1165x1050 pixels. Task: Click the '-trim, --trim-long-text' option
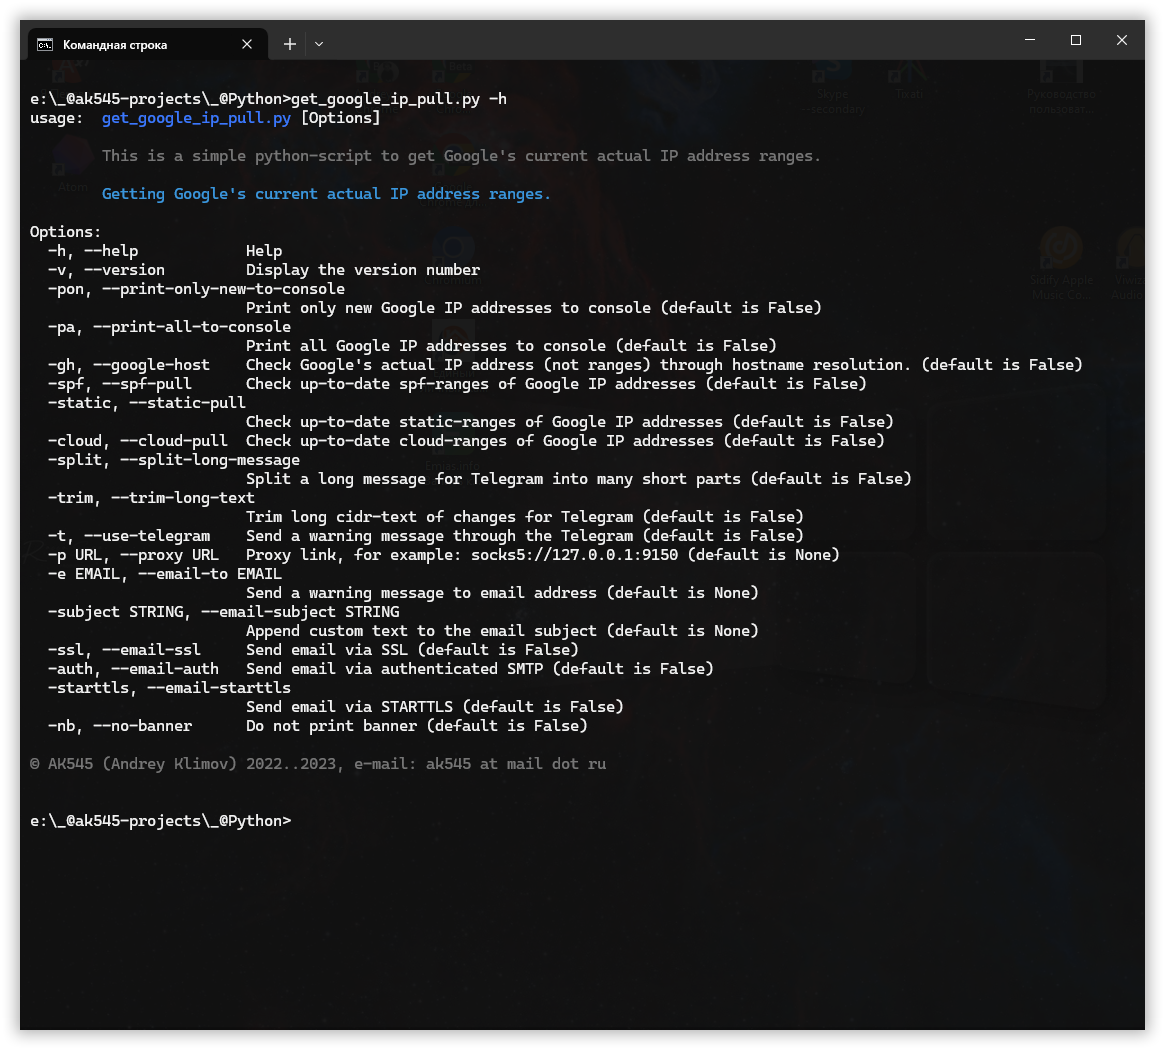151,498
